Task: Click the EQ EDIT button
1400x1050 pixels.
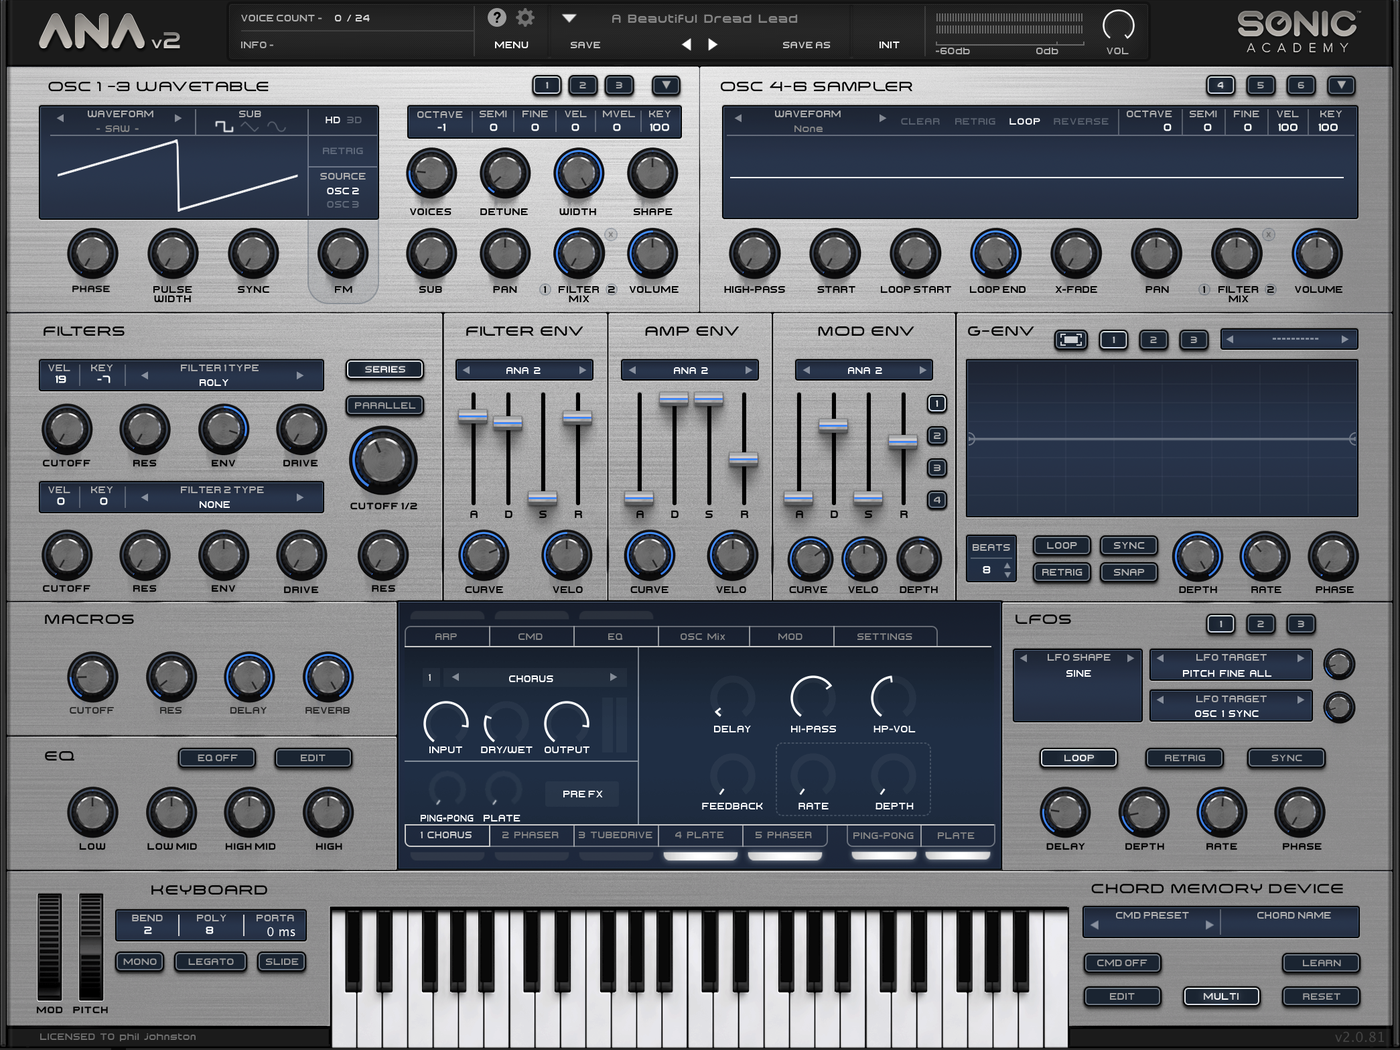Action: coord(313,758)
